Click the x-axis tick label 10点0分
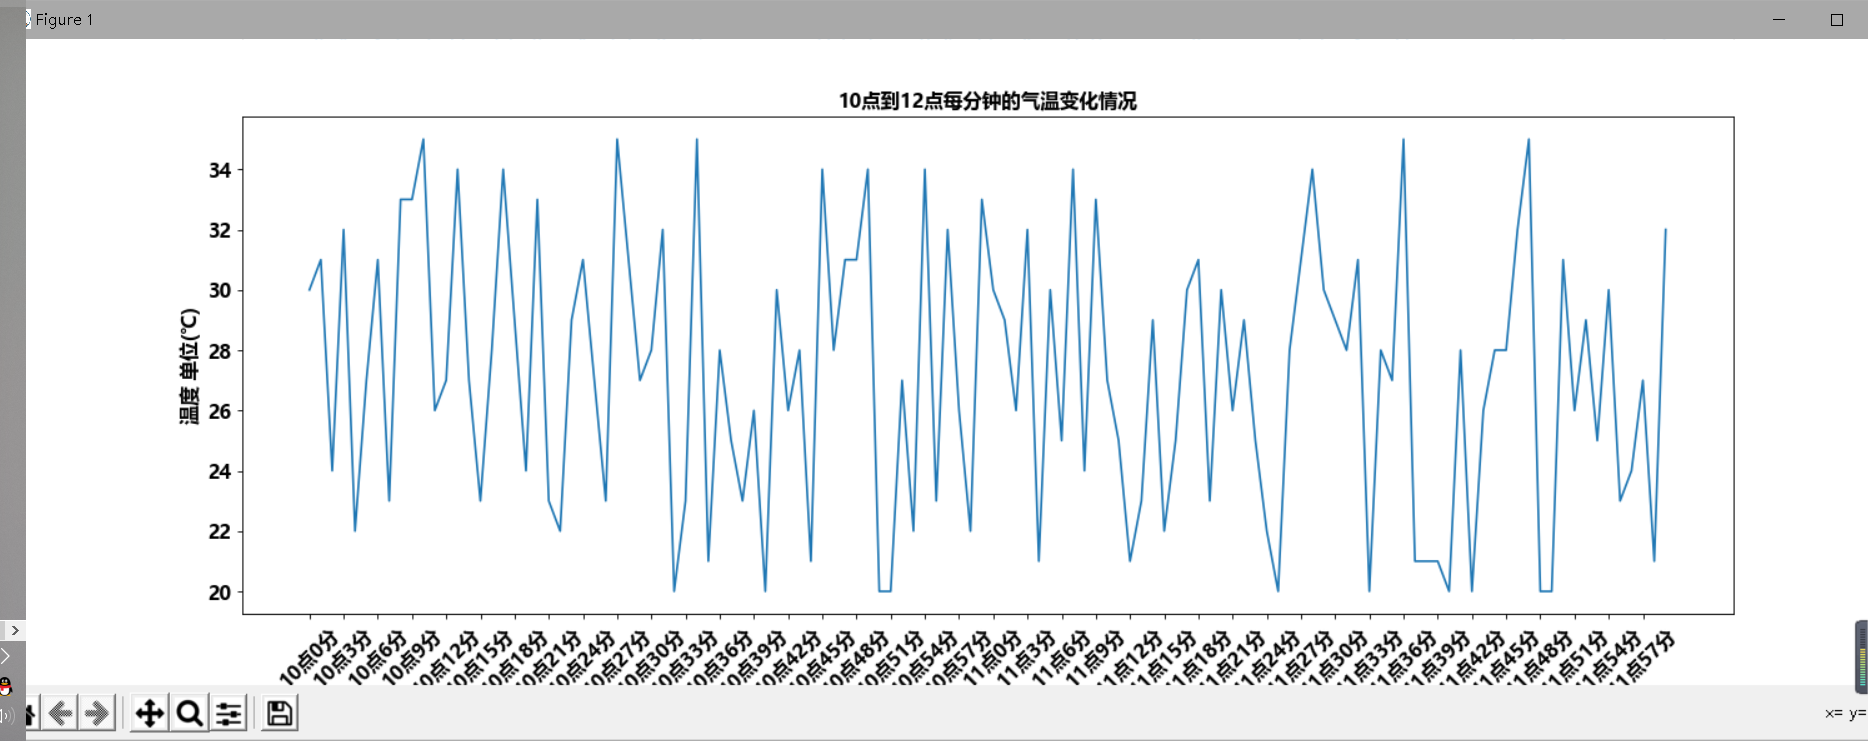The image size is (1868, 741). coord(308,657)
